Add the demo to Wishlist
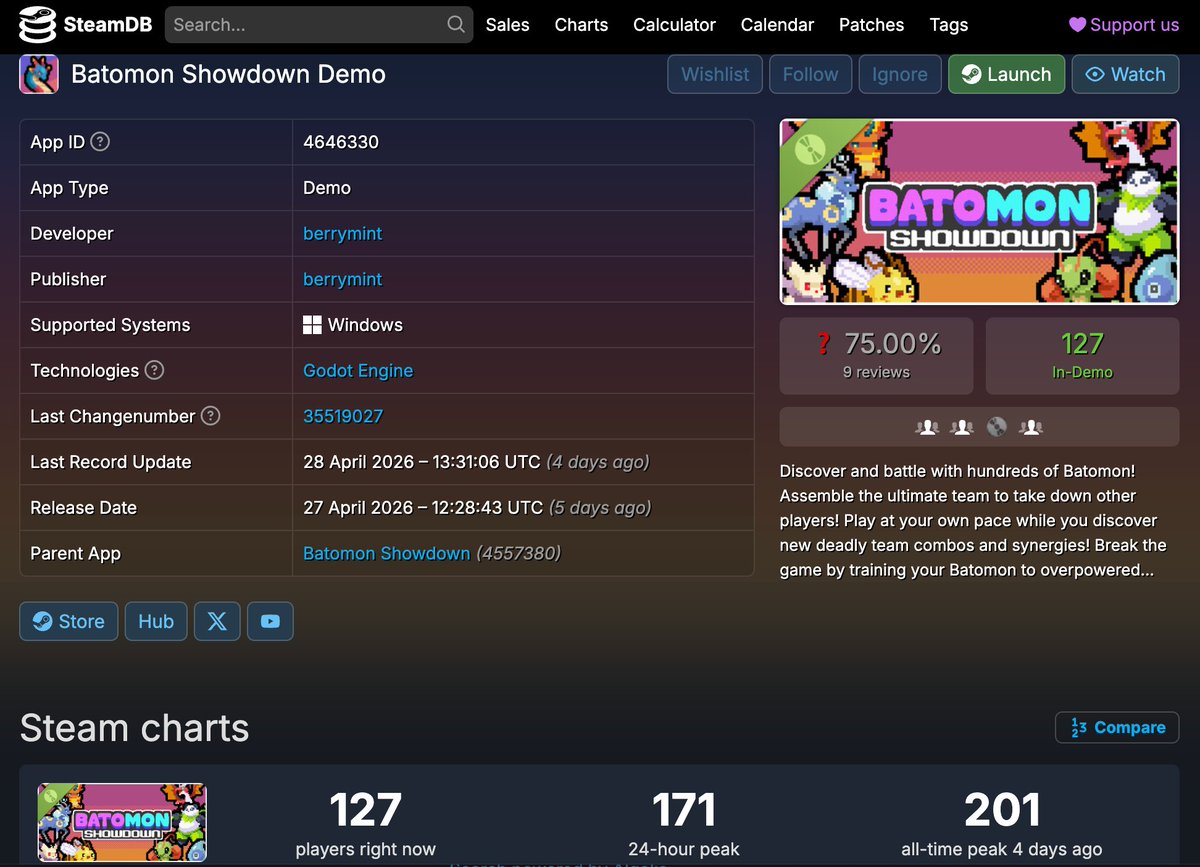 (x=715, y=74)
